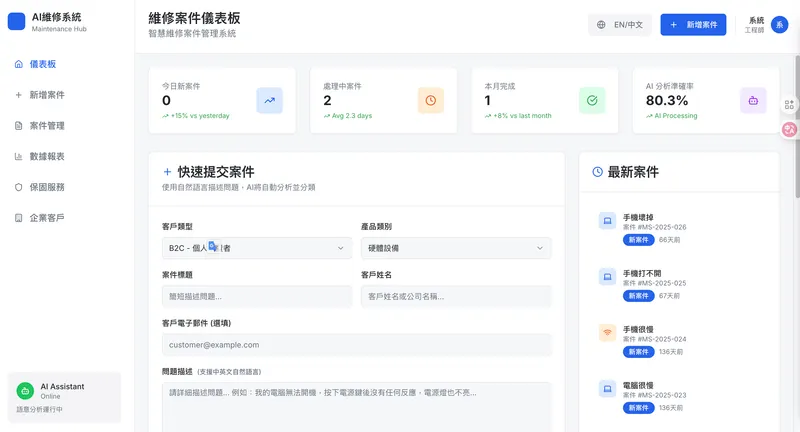This screenshot has height=432, width=800.
Task: Click the 新案件 badge under #MS-2025-023
Action: [x=638, y=408]
